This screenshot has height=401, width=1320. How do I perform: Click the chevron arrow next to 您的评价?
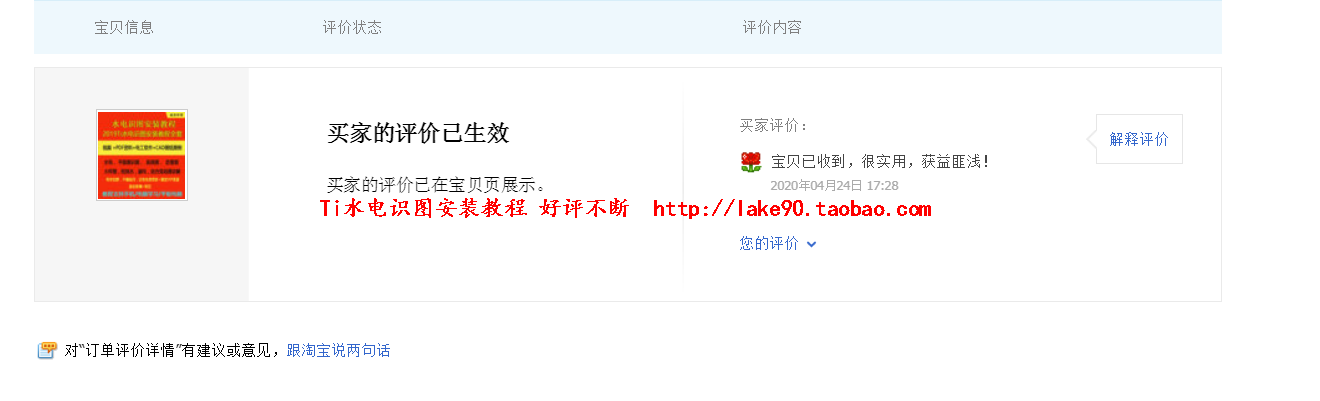pyautogui.click(x=811, y=244)
